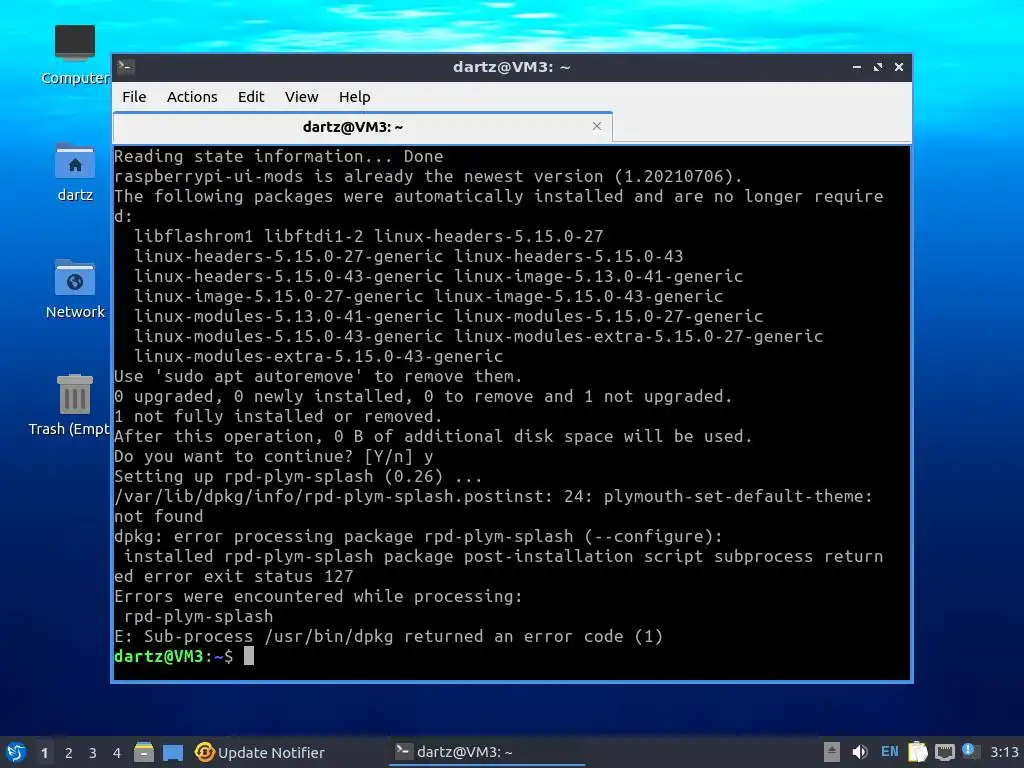Click the removable media eject tray icon

click(831, 752)
